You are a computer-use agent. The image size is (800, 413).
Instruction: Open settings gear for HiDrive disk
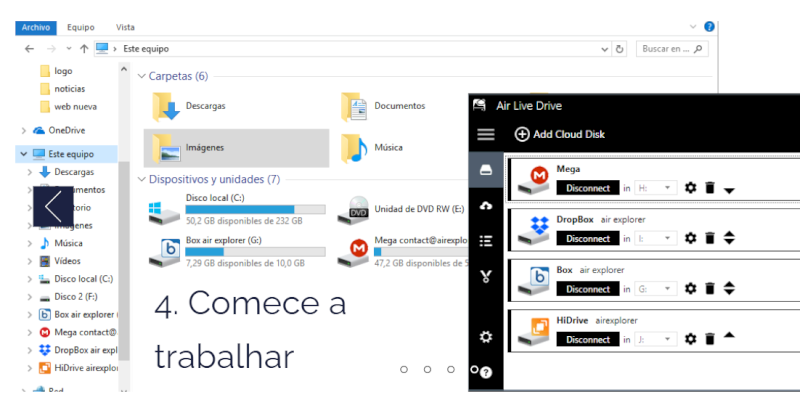pos(690,339)
